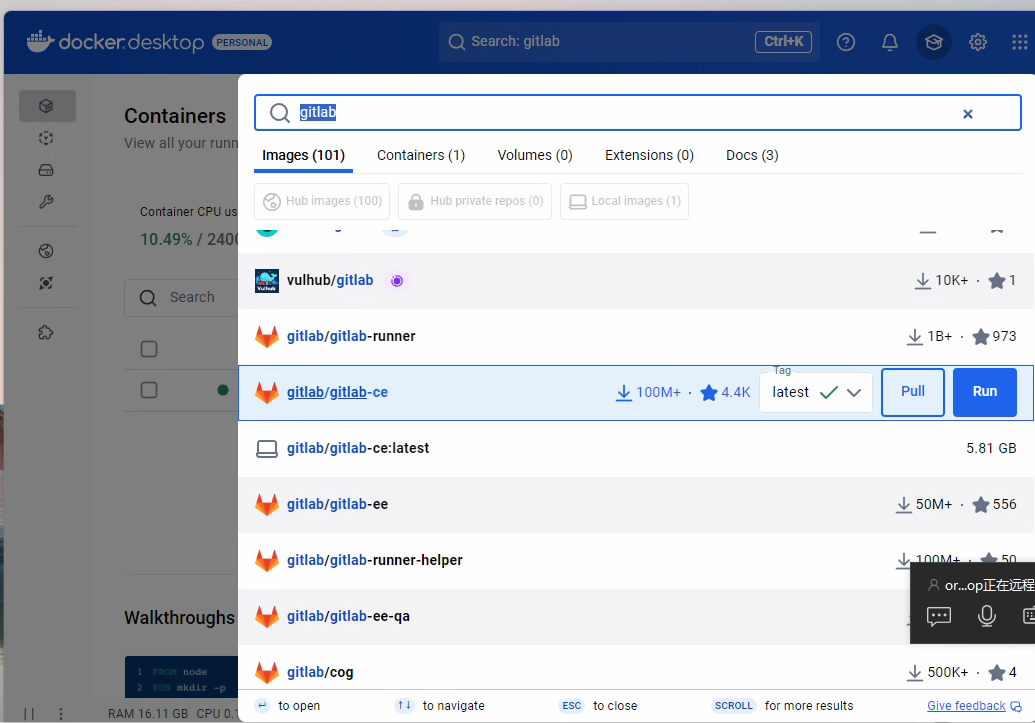Clear the gitlab search with the X
This screenshot has height=723, width=1035.
pos(968,114)
